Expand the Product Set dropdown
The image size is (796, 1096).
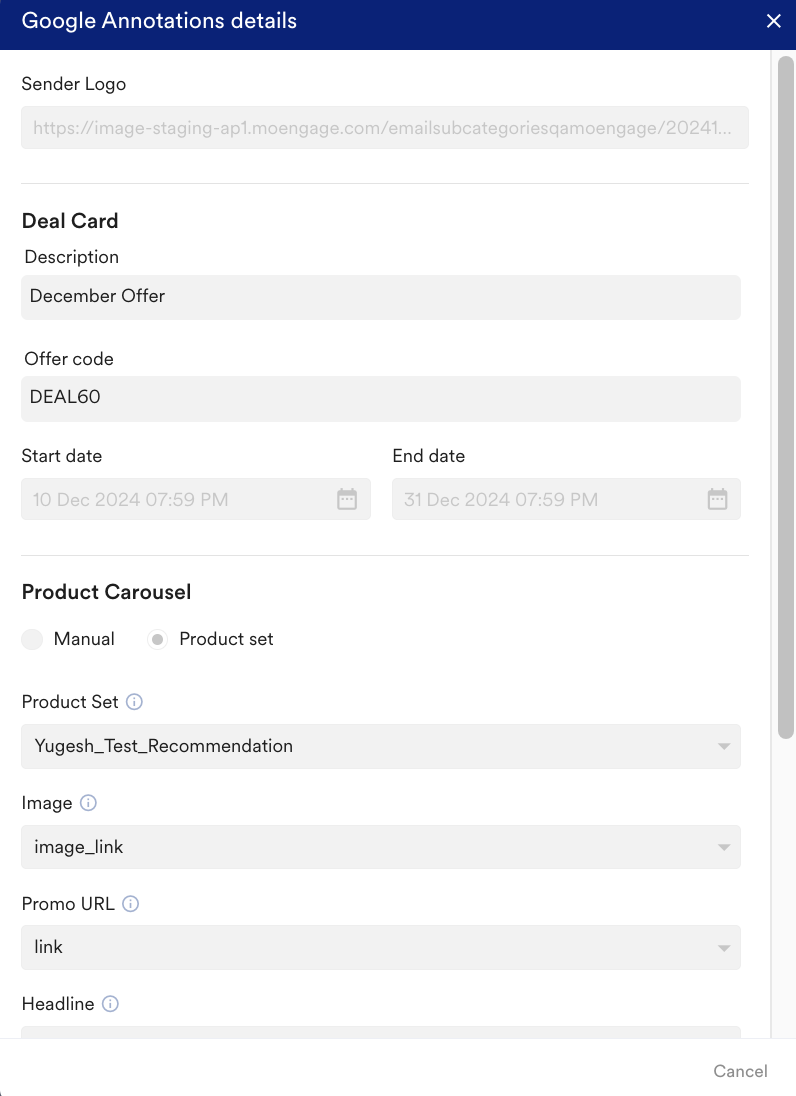(380, 746)
